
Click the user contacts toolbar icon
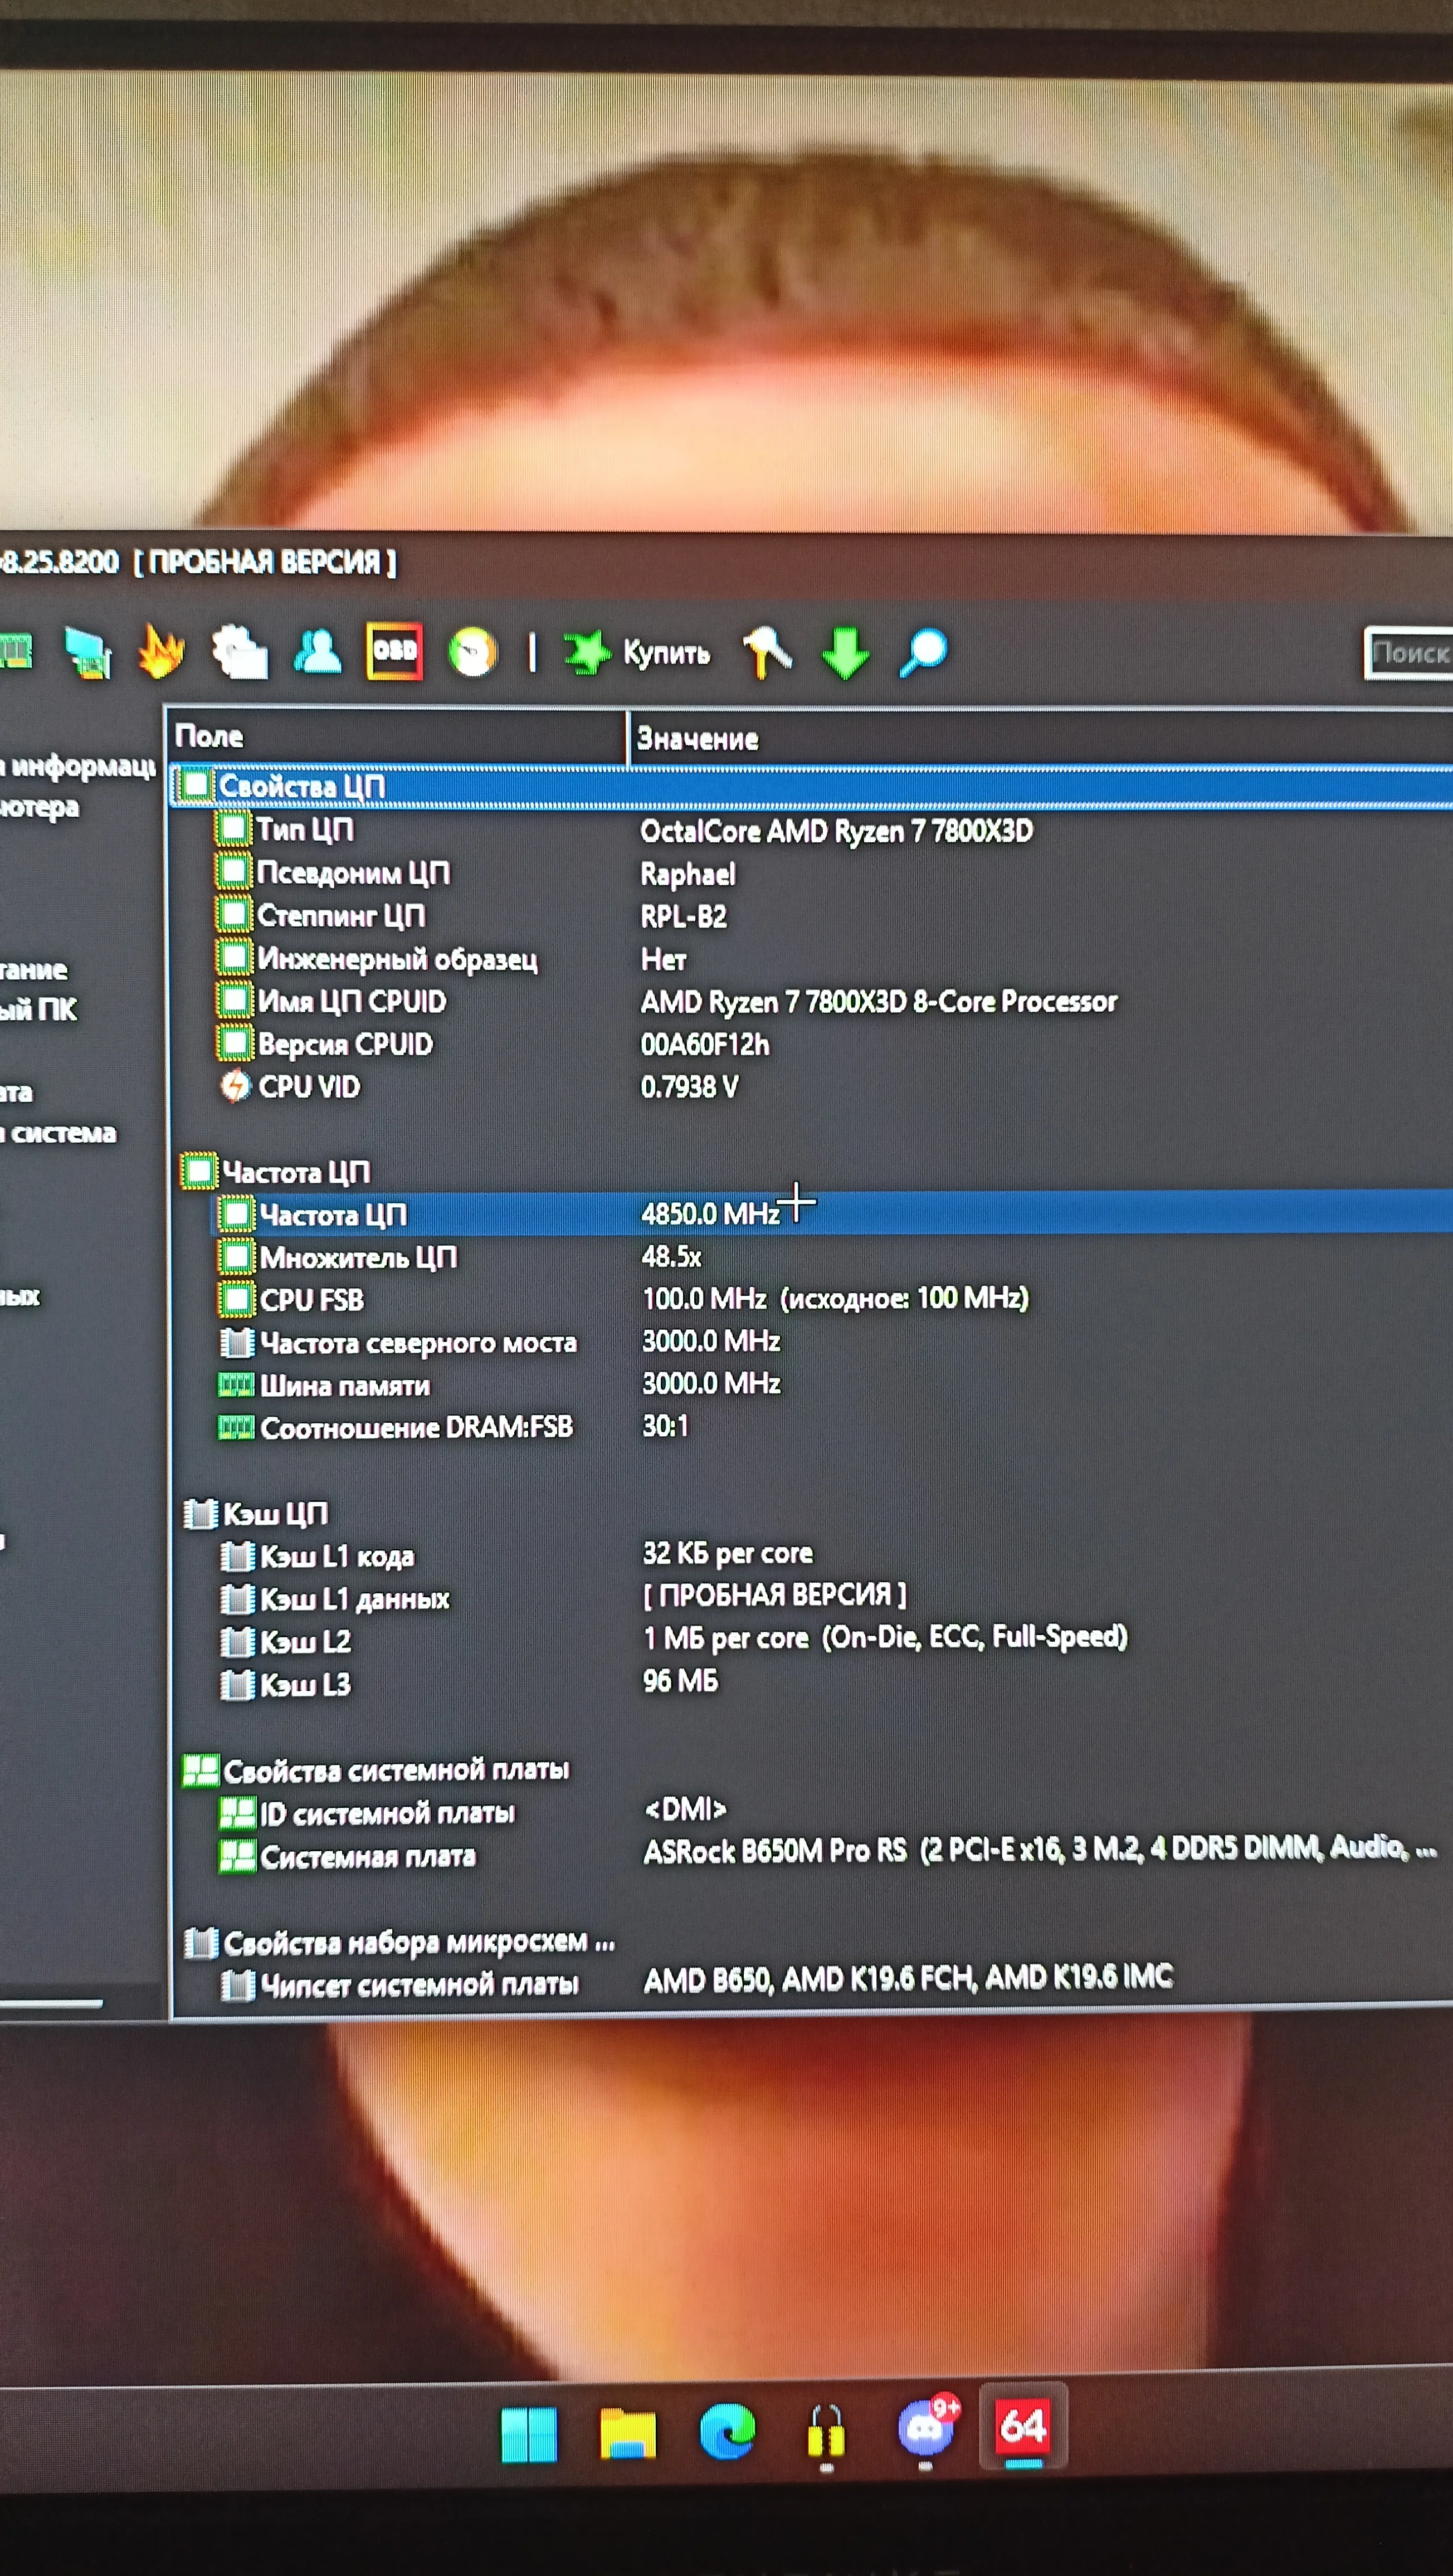click(318, 652)
